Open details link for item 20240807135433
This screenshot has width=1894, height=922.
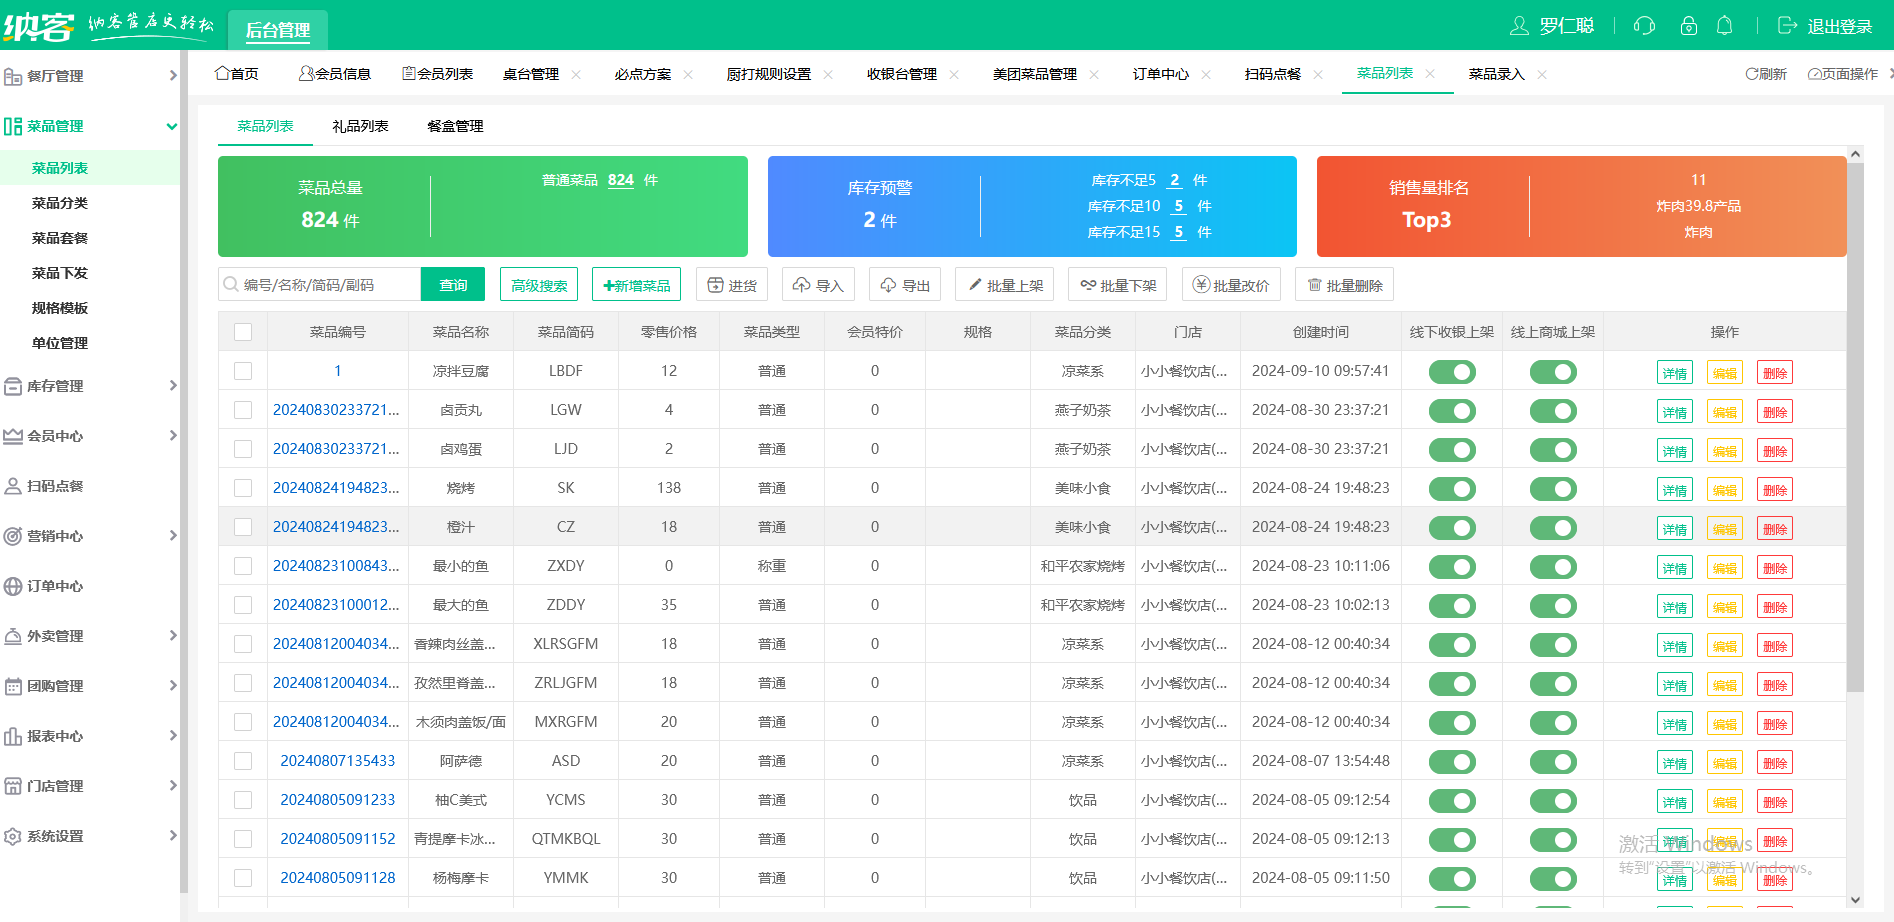click(1674, 762)
